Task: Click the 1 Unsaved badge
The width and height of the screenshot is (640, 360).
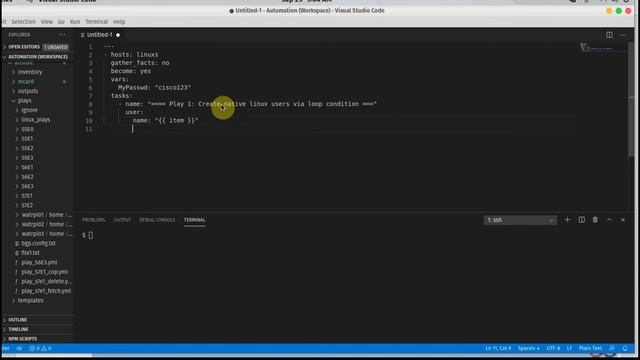Action: click(56, 47)
